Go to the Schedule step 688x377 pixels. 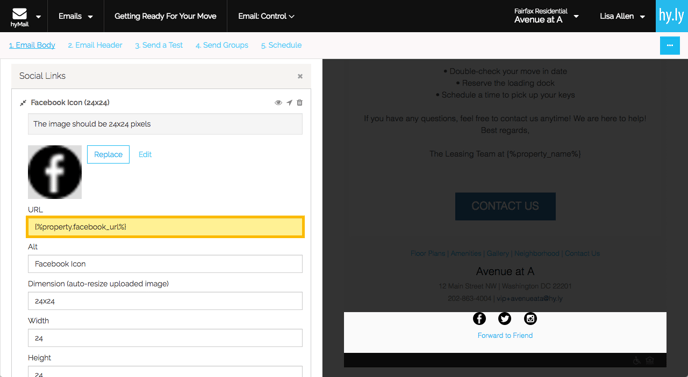coord(281,45)
